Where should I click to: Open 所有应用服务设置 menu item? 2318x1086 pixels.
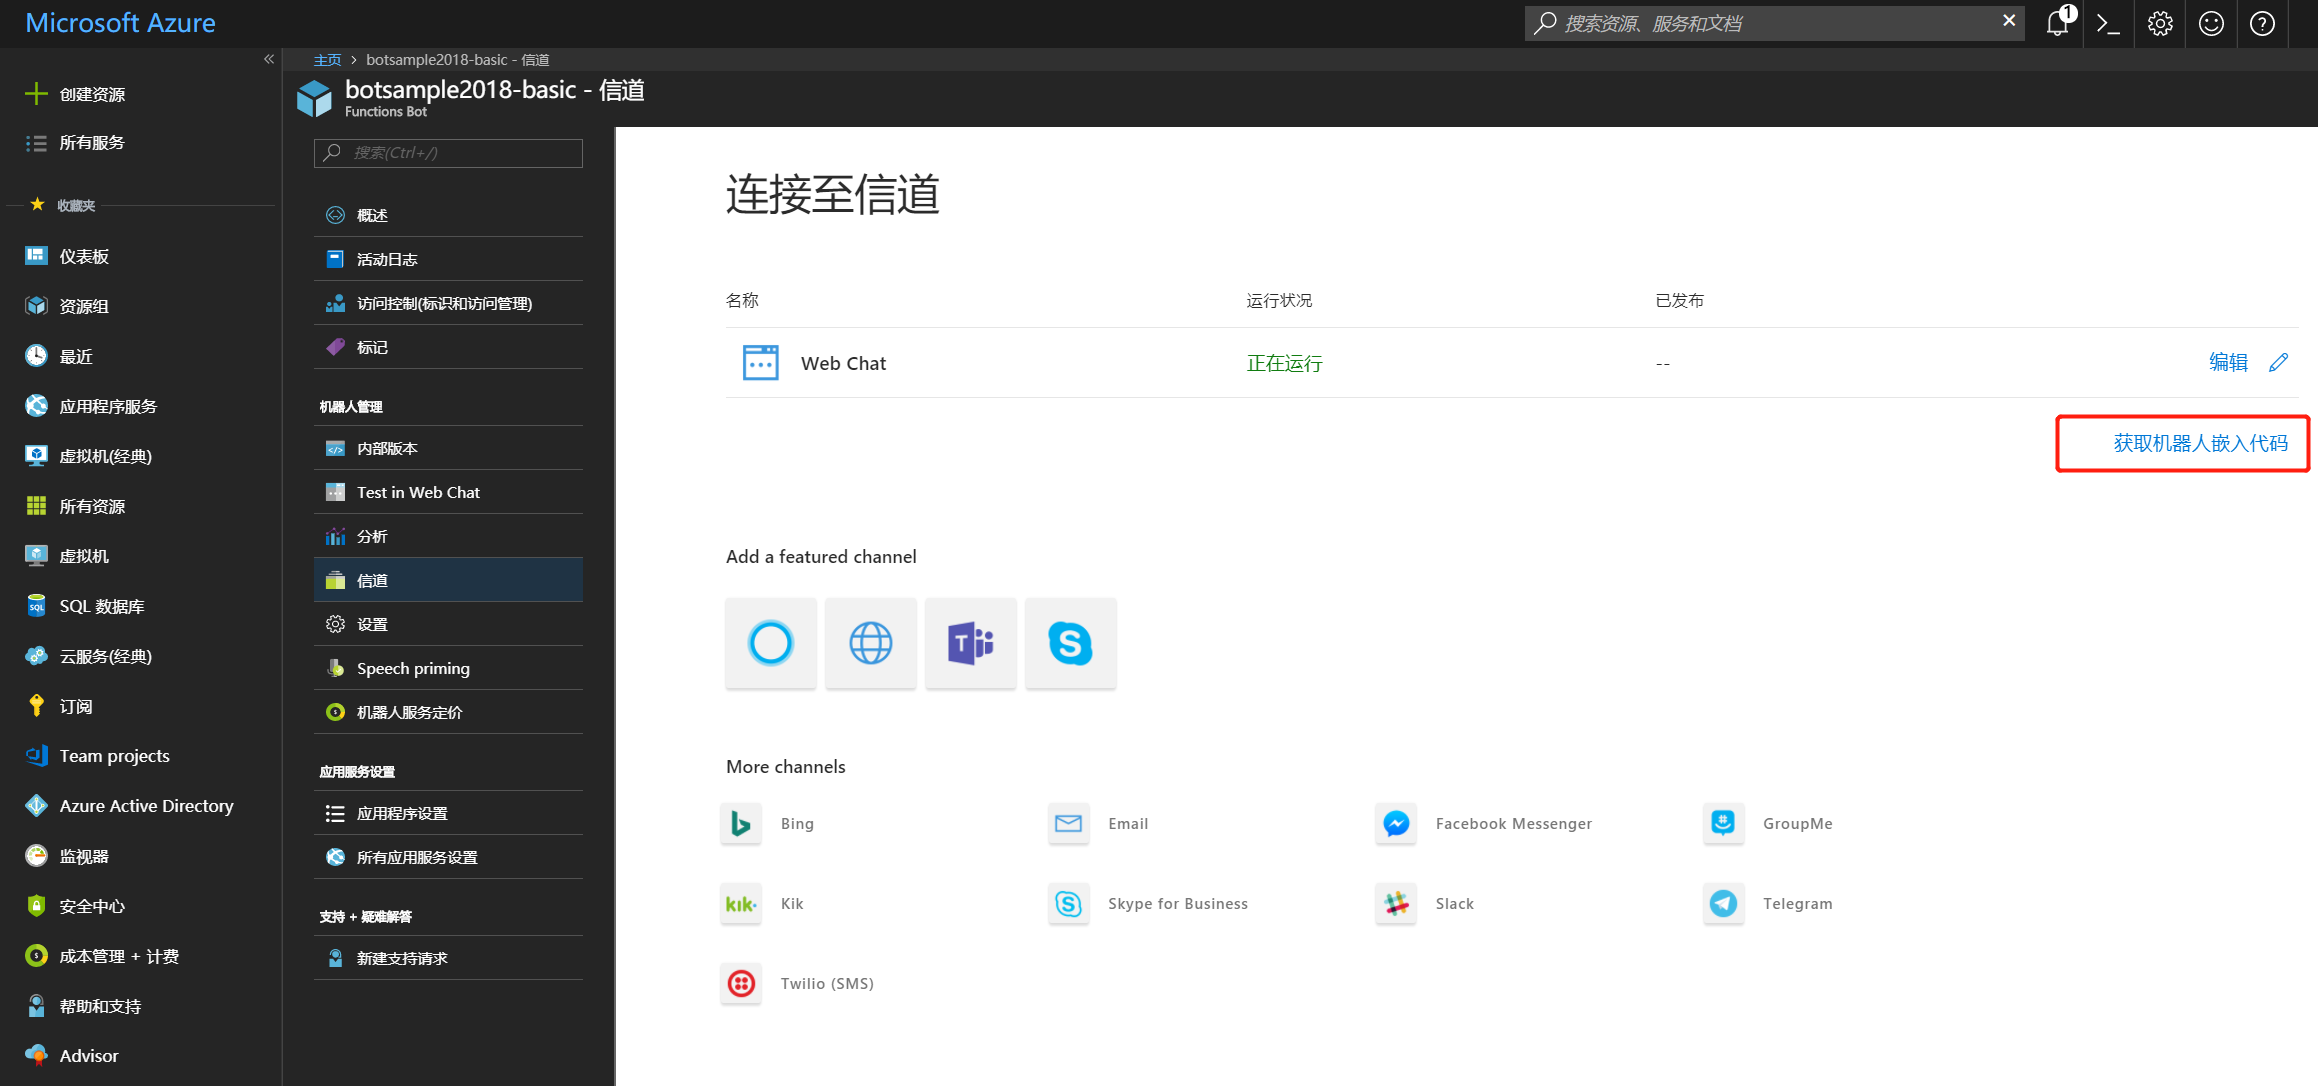(x=448, y=857)
